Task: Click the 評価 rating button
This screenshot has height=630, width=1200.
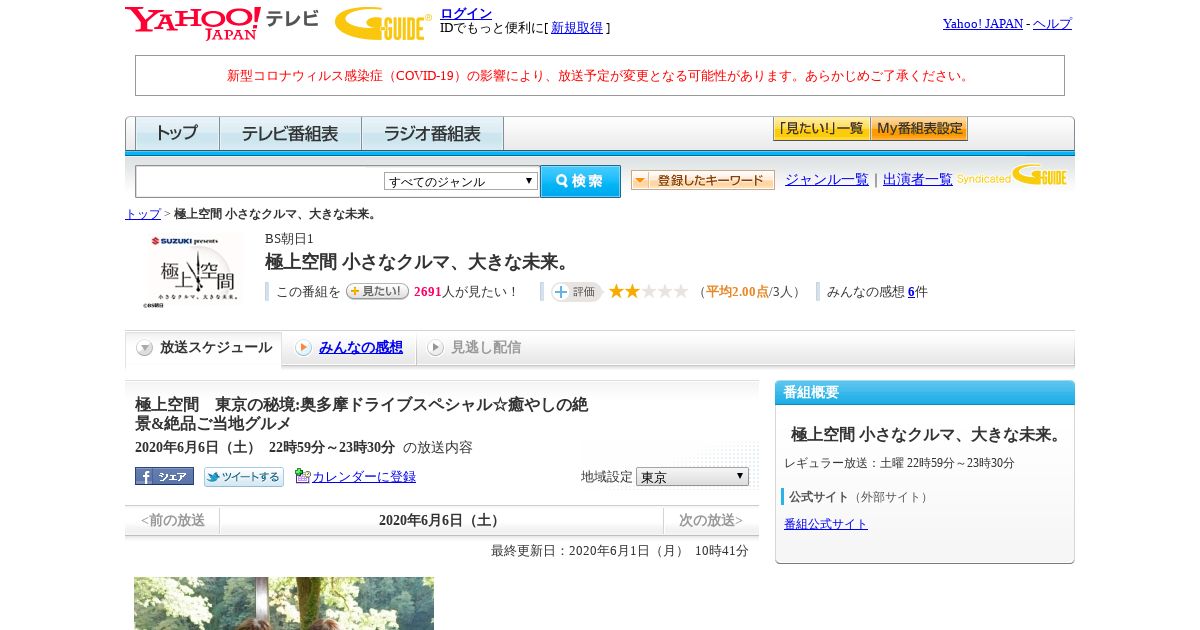Action: point(576,292)
